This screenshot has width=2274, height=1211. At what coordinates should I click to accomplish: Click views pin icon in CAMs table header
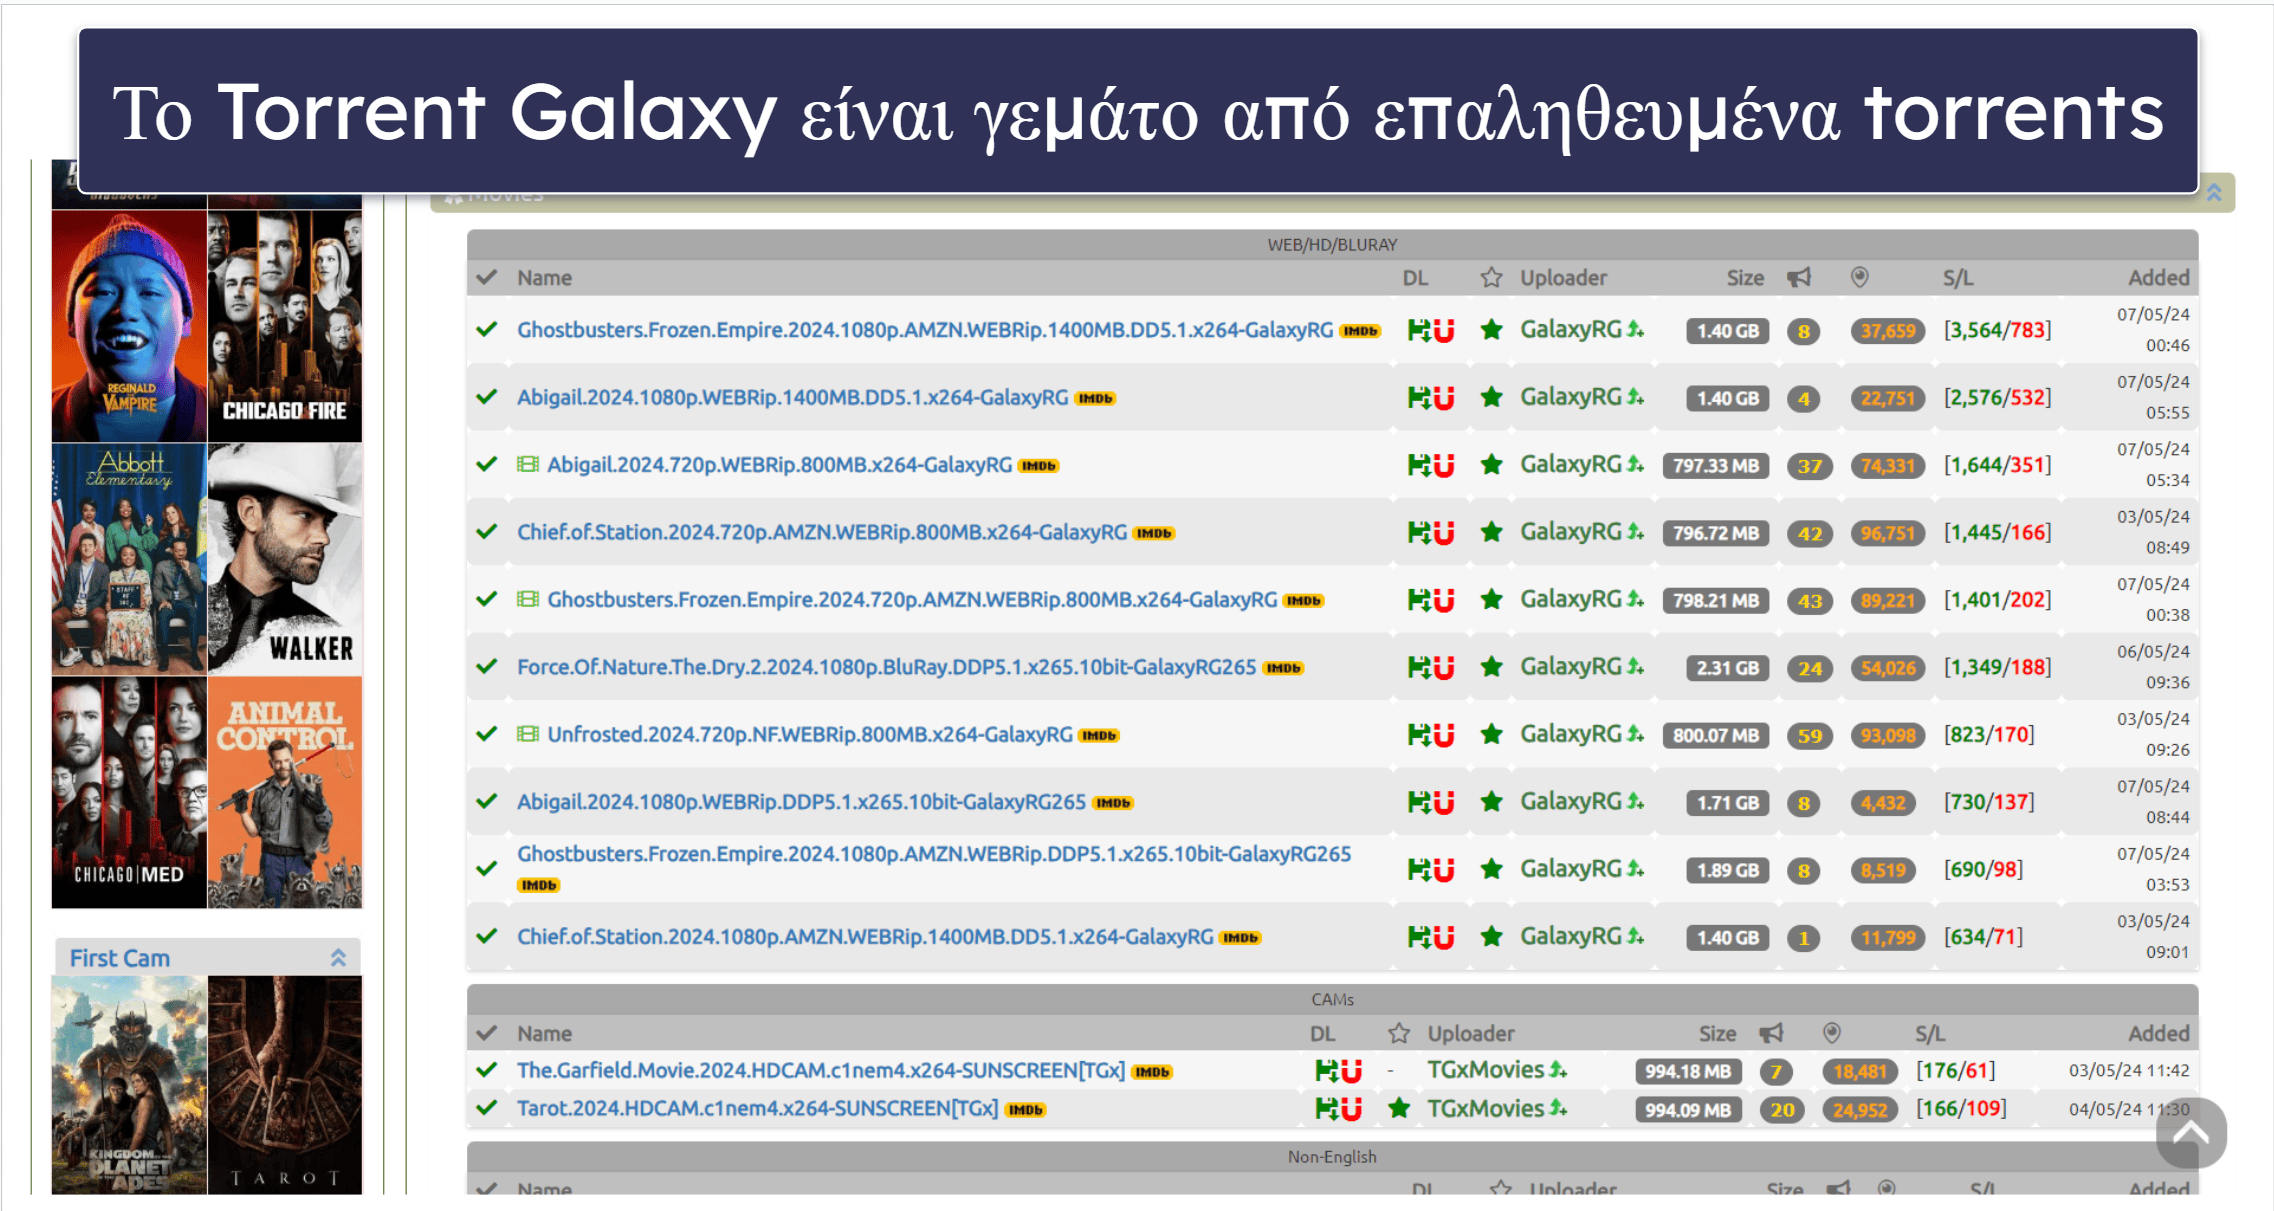[1831, 1033]
